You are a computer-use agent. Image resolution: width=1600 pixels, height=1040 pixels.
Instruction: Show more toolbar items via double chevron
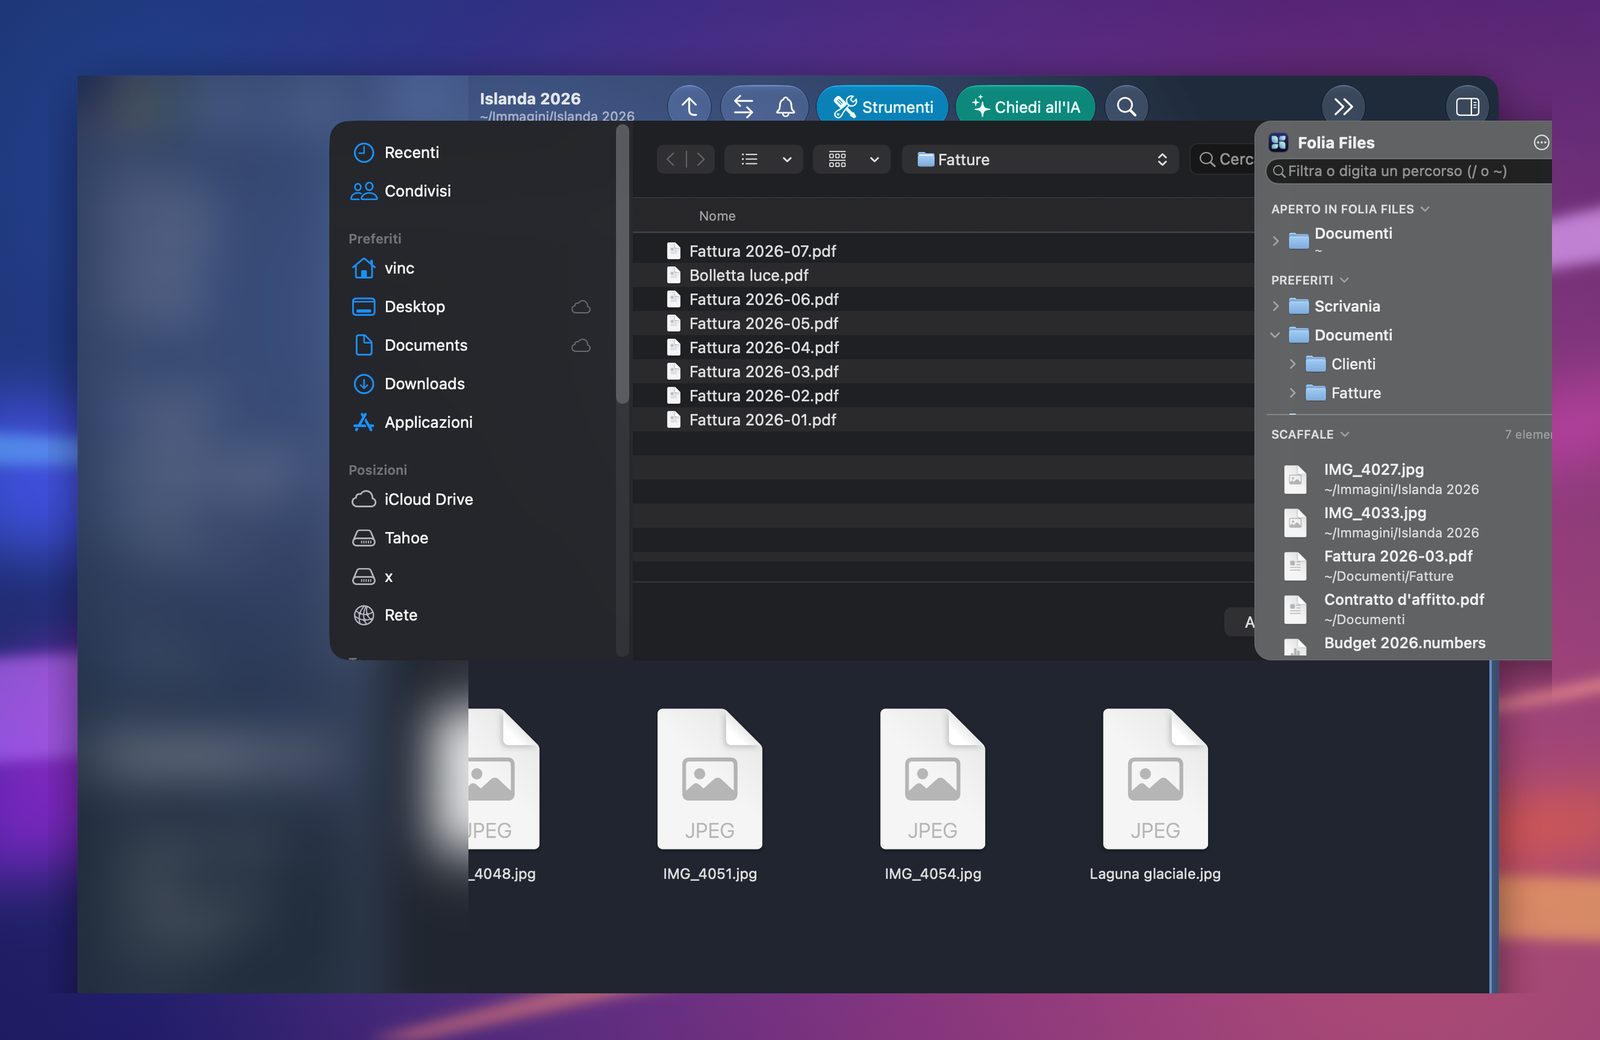click(x=1343, y=106)
